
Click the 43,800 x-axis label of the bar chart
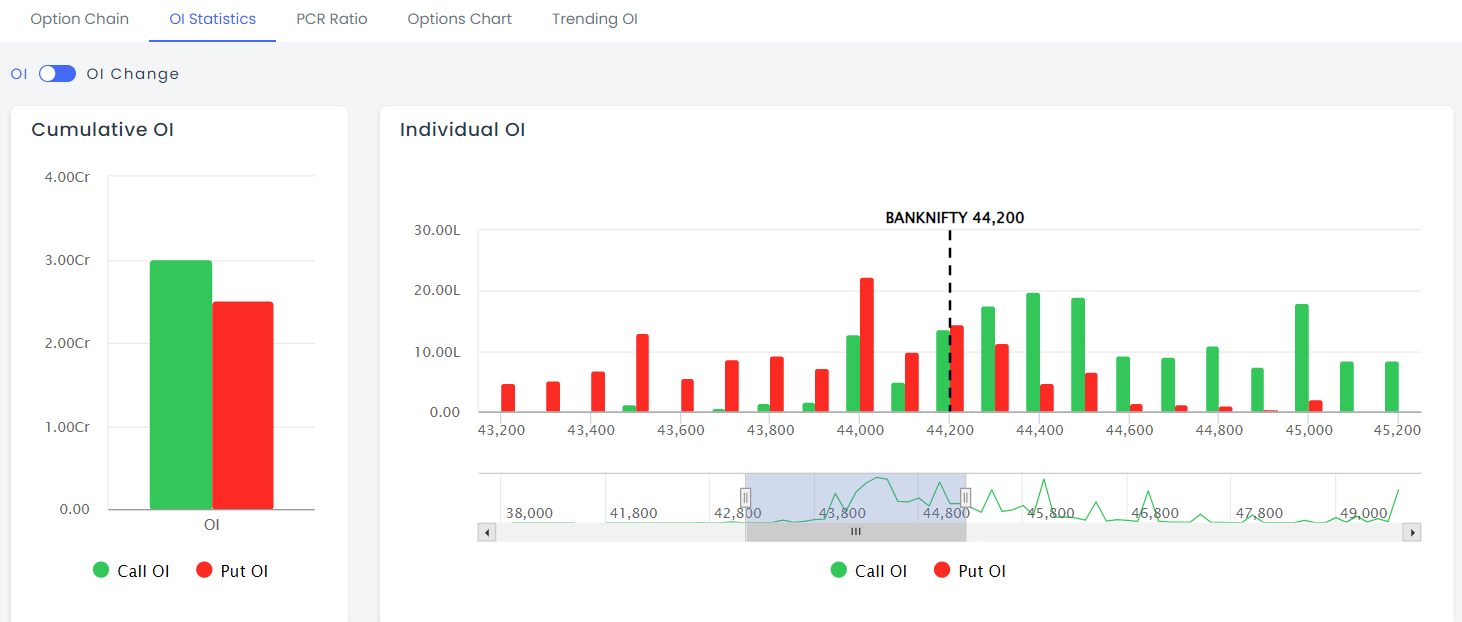[770, 430]
